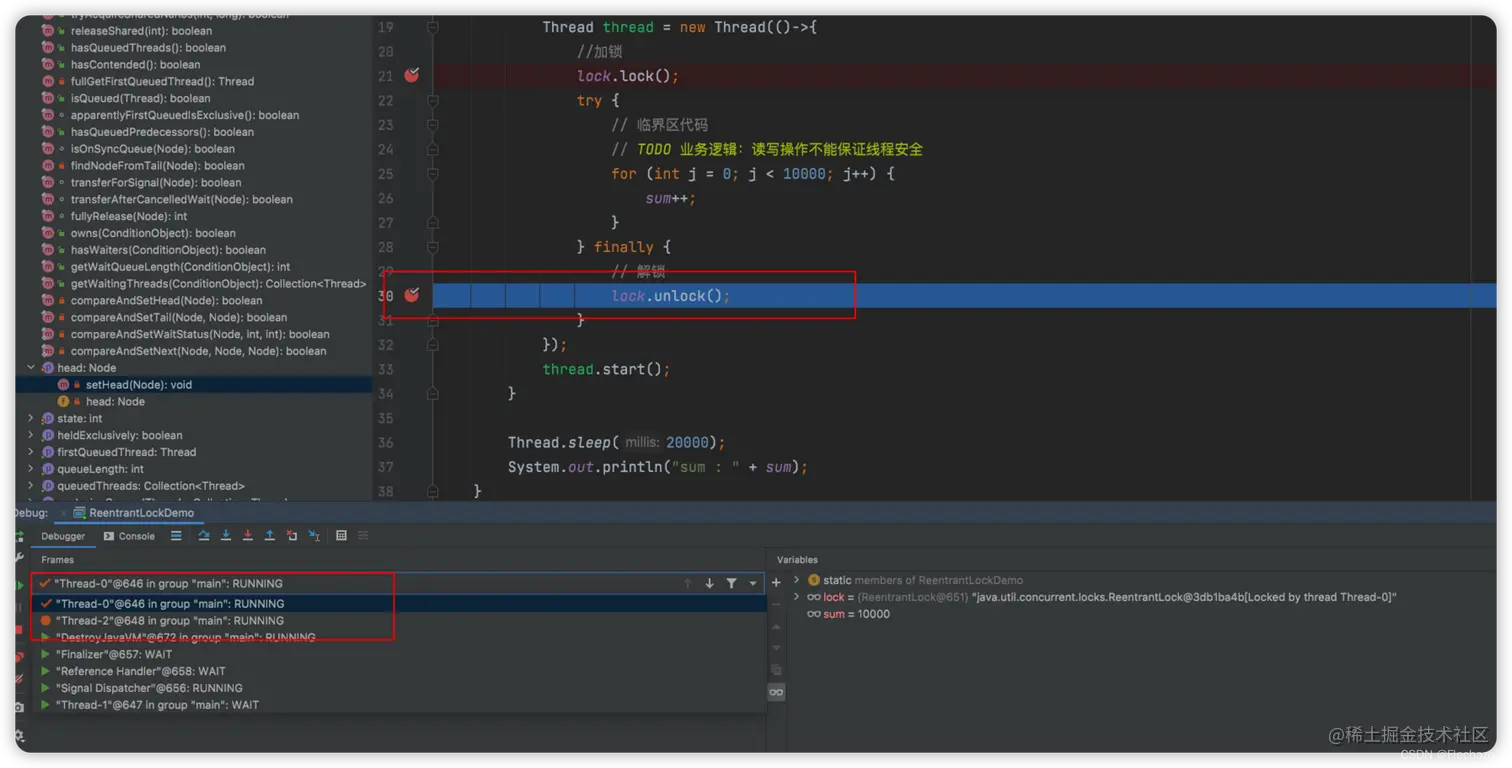
Task: Click the Trace Current Stream Chain icon
Action: 363,536
